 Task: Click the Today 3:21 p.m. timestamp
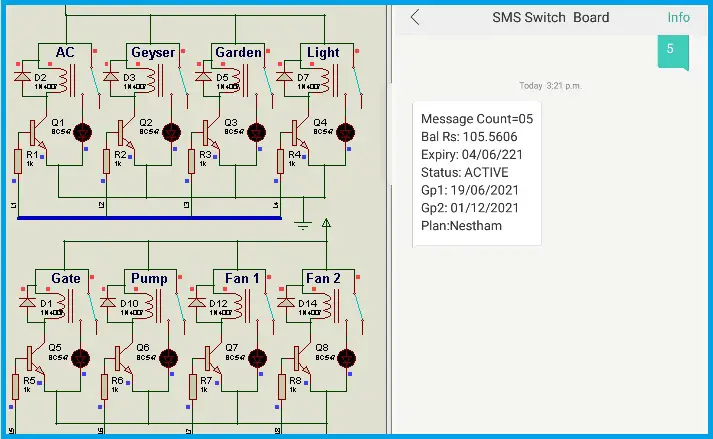click(550, 86)
